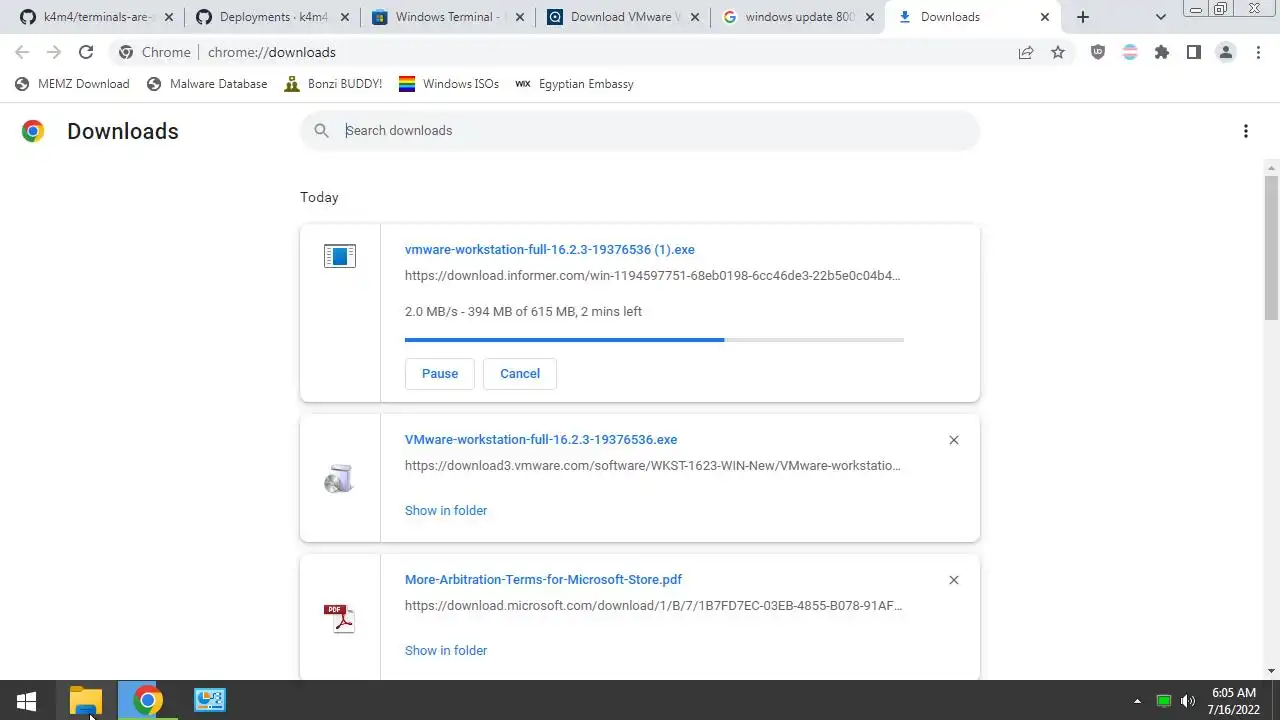The height and width of the screenshot is (720, 1280).
Task: Open the Extensions puzzle piece menu
Action: (1162, 52)
